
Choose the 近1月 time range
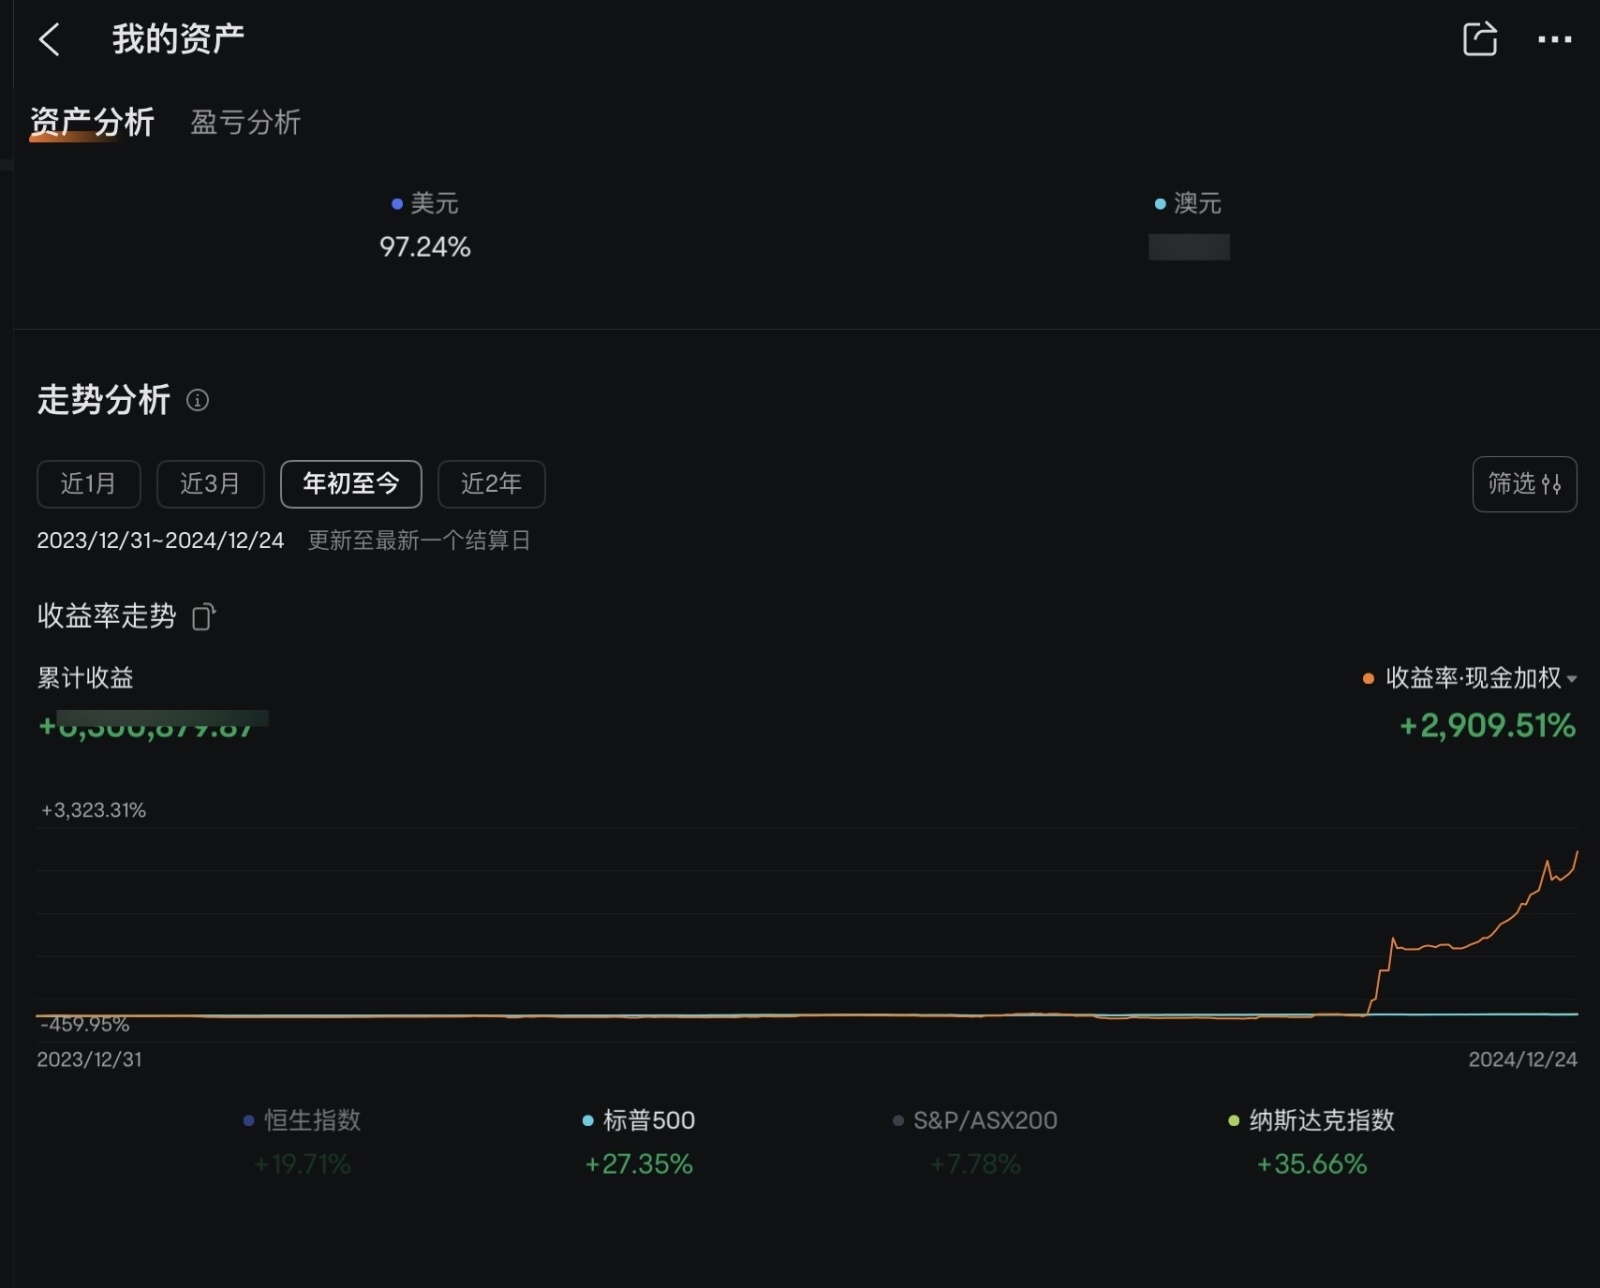(89, 484)
